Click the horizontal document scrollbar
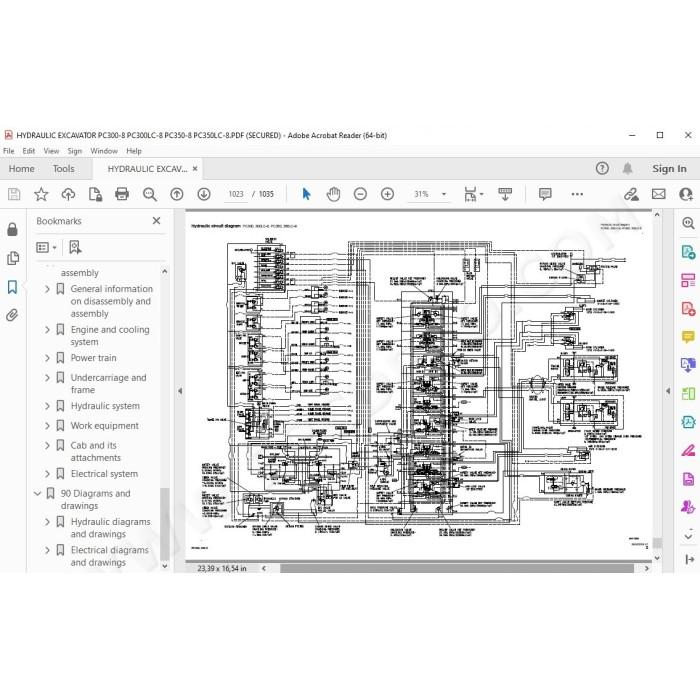The image size is (700, 700). point(456,568)
